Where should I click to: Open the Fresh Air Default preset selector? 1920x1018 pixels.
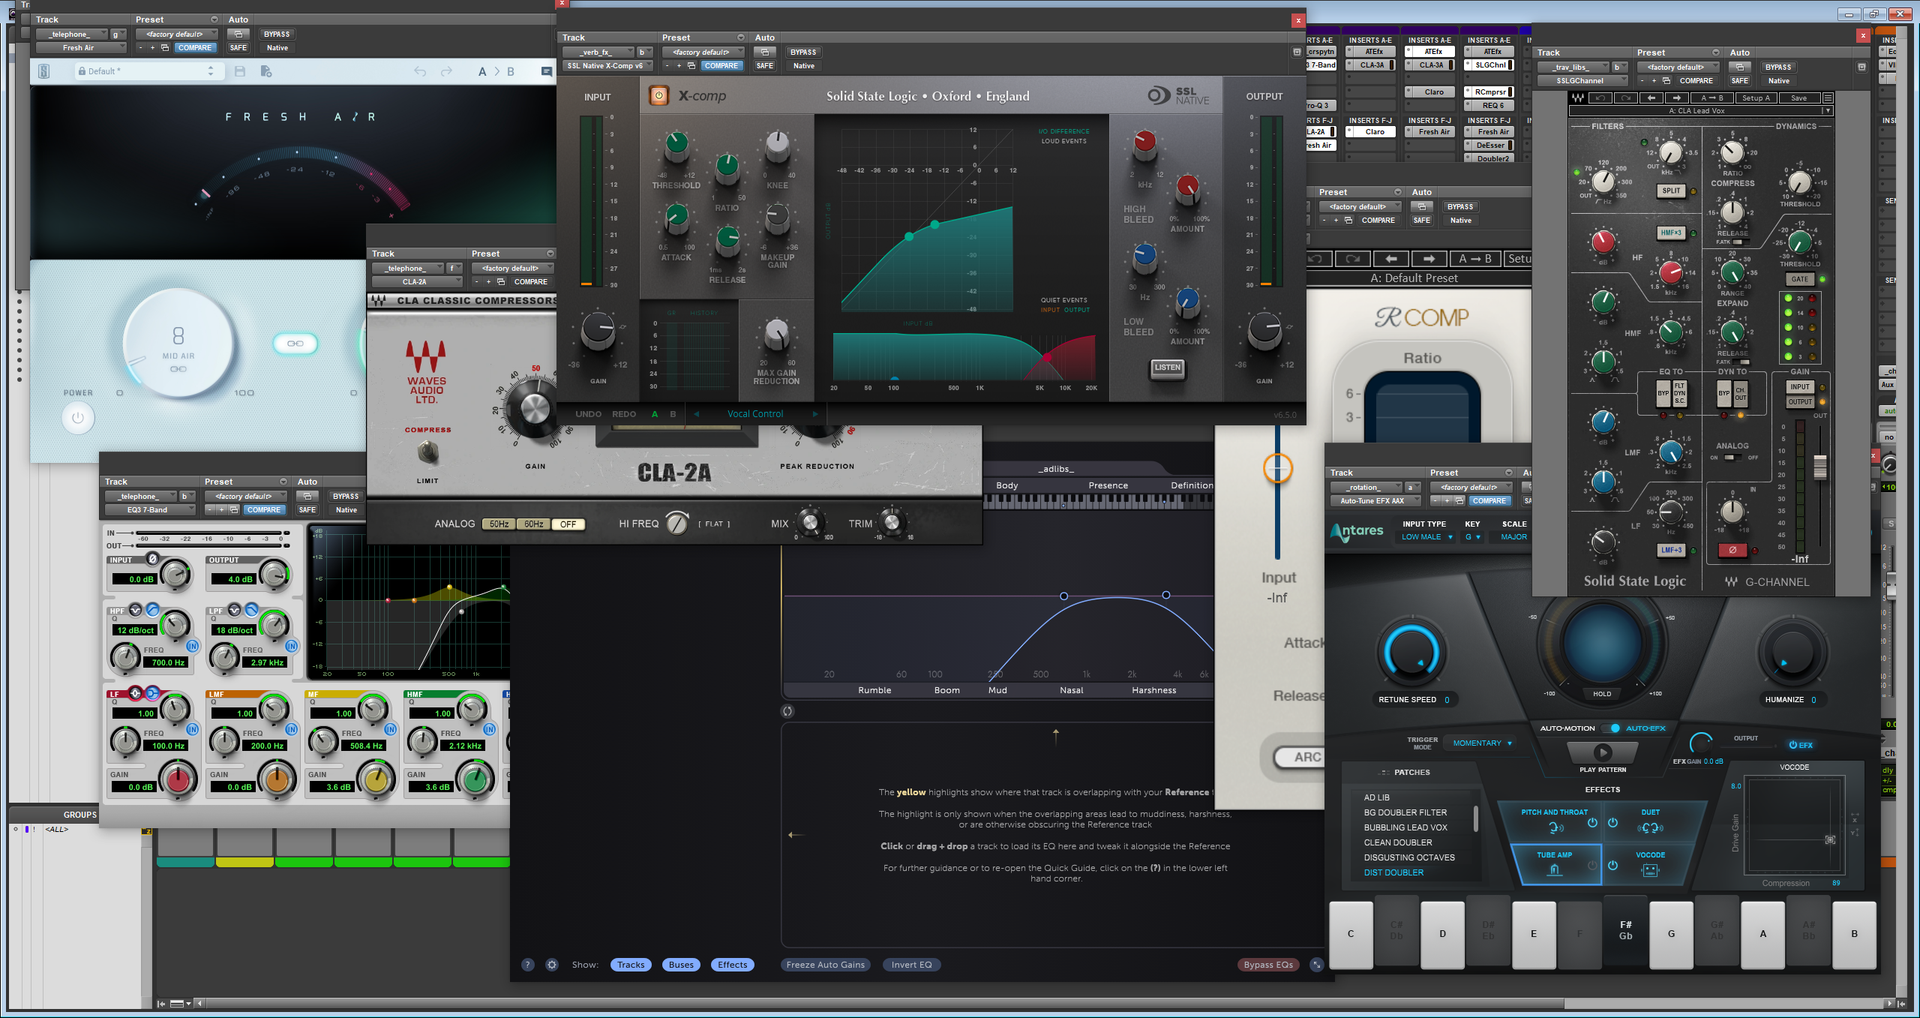pyautogui.click(x=146, y=72)
